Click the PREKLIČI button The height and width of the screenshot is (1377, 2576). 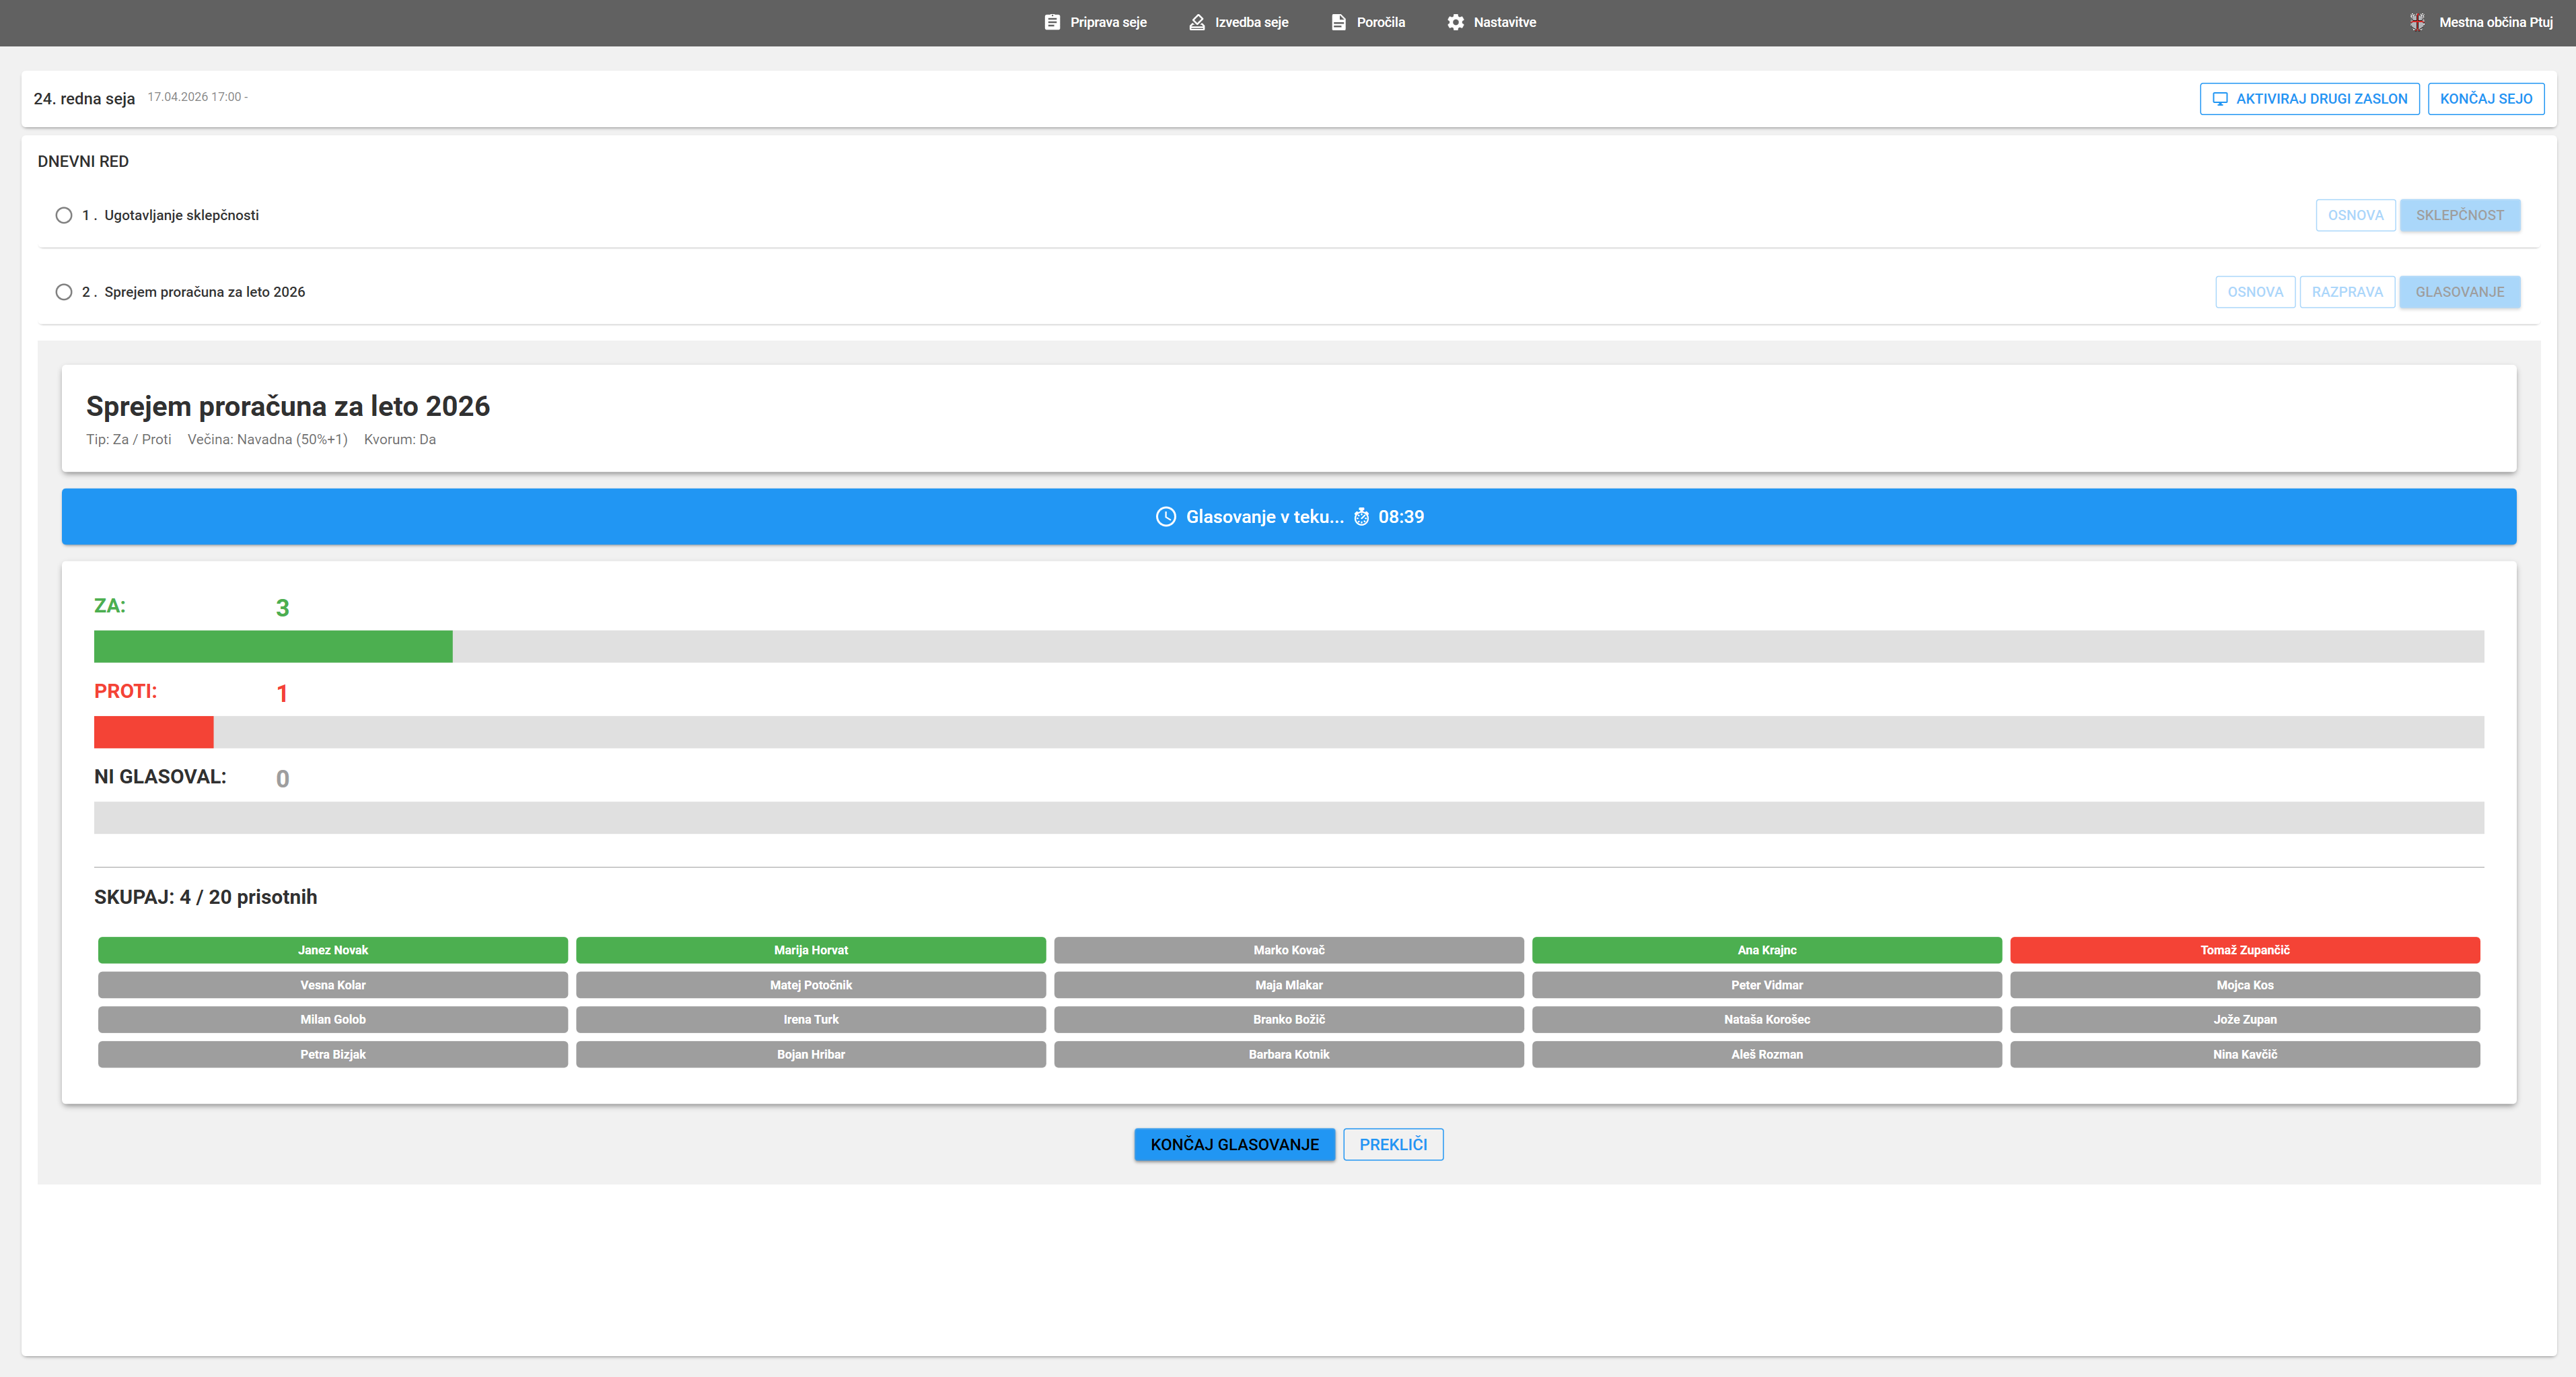point(1392,1144)
